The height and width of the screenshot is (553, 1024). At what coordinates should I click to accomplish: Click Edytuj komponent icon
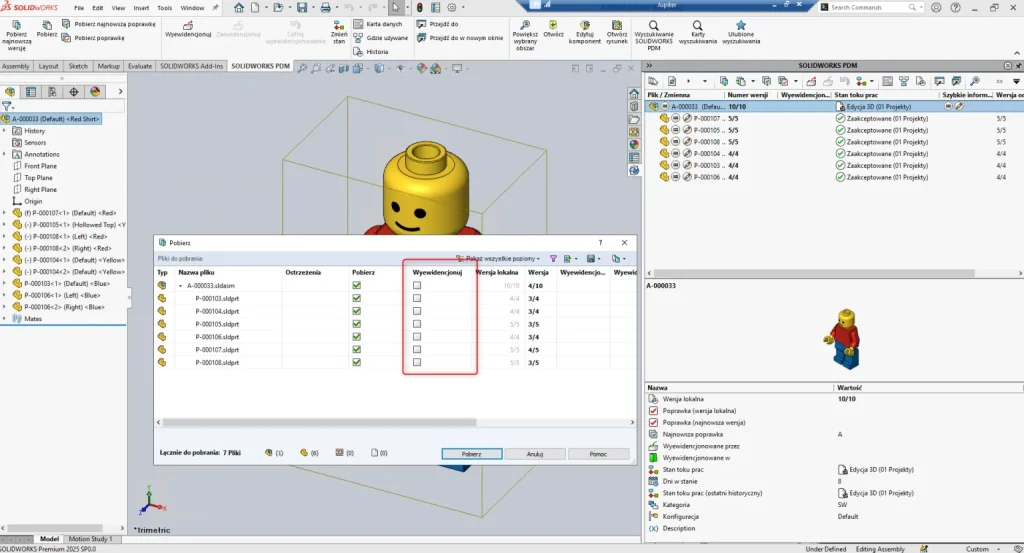[x=584, y=25]
